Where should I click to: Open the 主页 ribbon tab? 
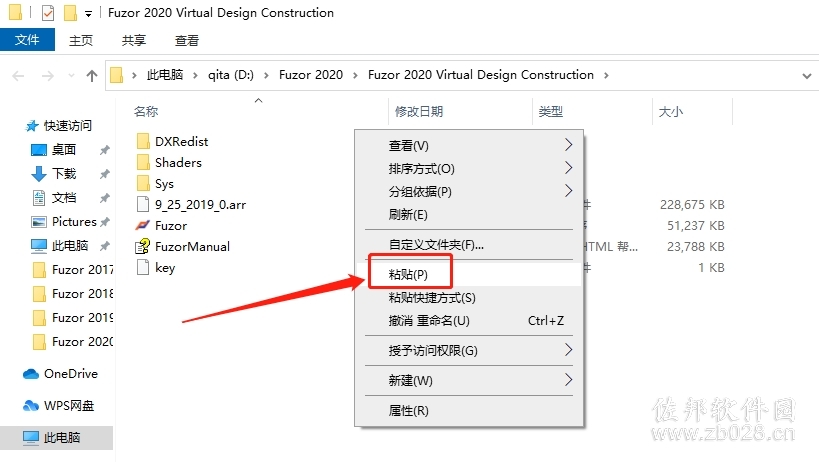[x=81, y=40]
